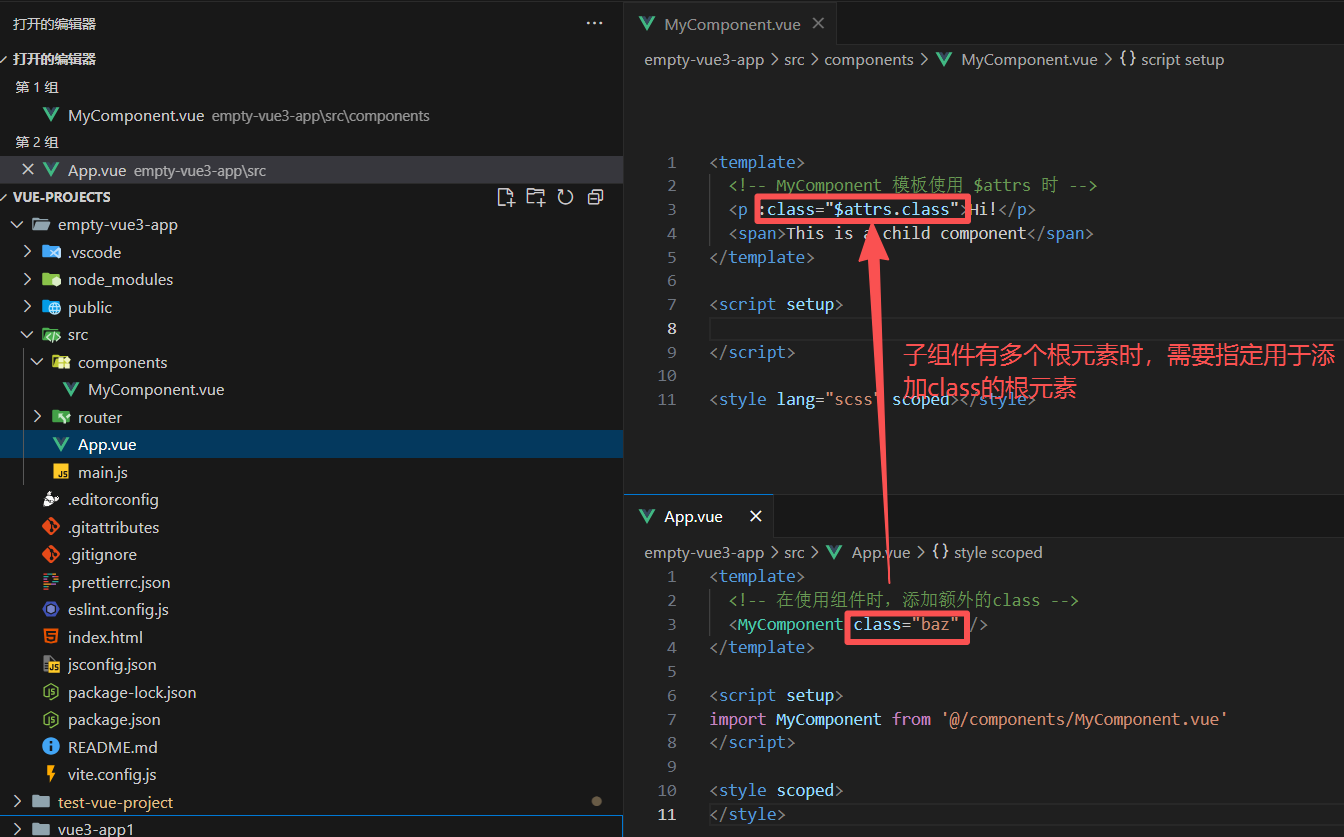Viewport: 1344px width, 837px height.
Task: Click the '第 2 组' group label
Action: [37, 142]
